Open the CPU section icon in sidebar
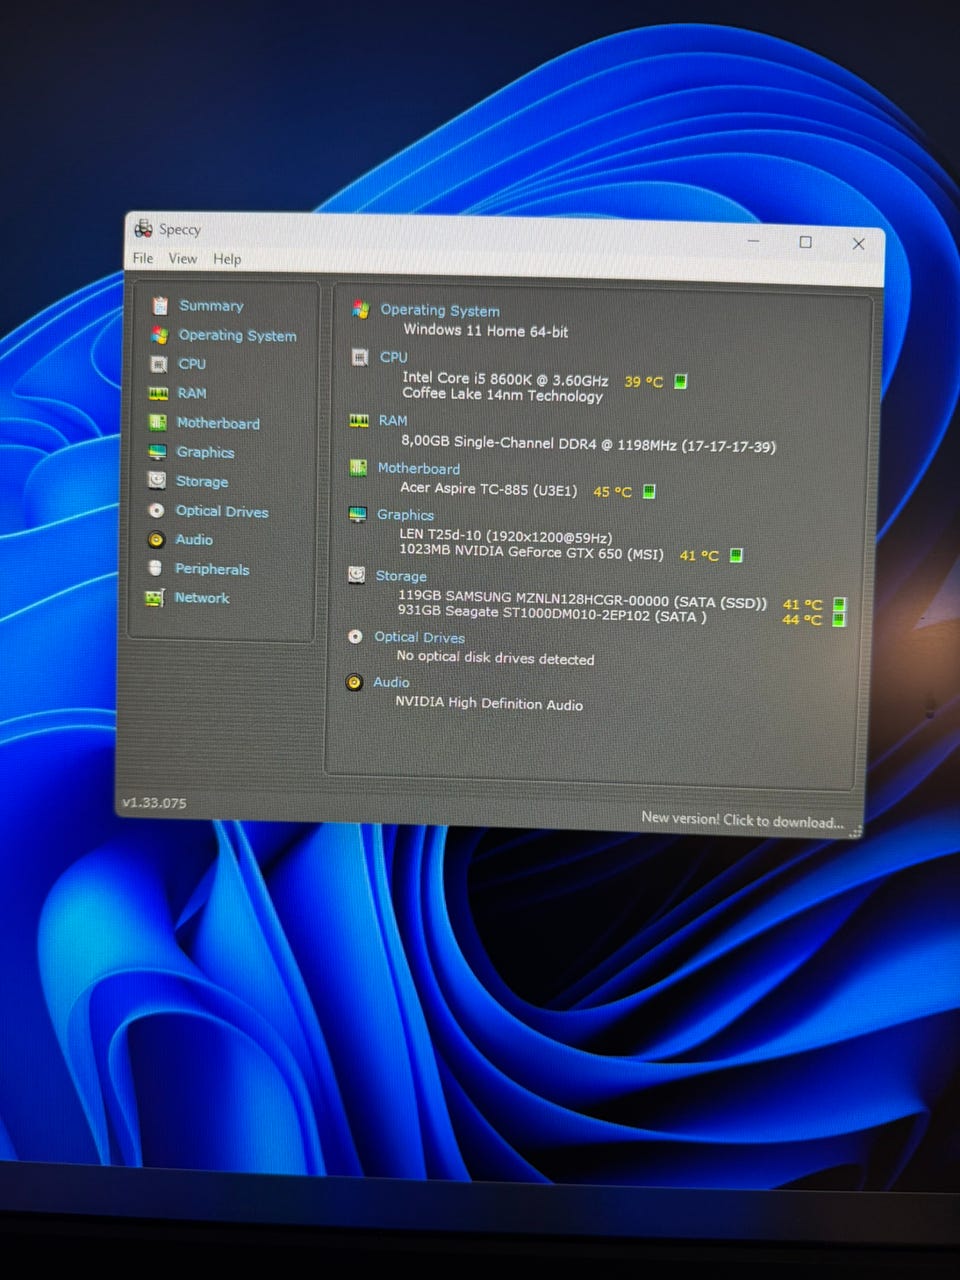The image size is (960, 1280). click(159, 364)
